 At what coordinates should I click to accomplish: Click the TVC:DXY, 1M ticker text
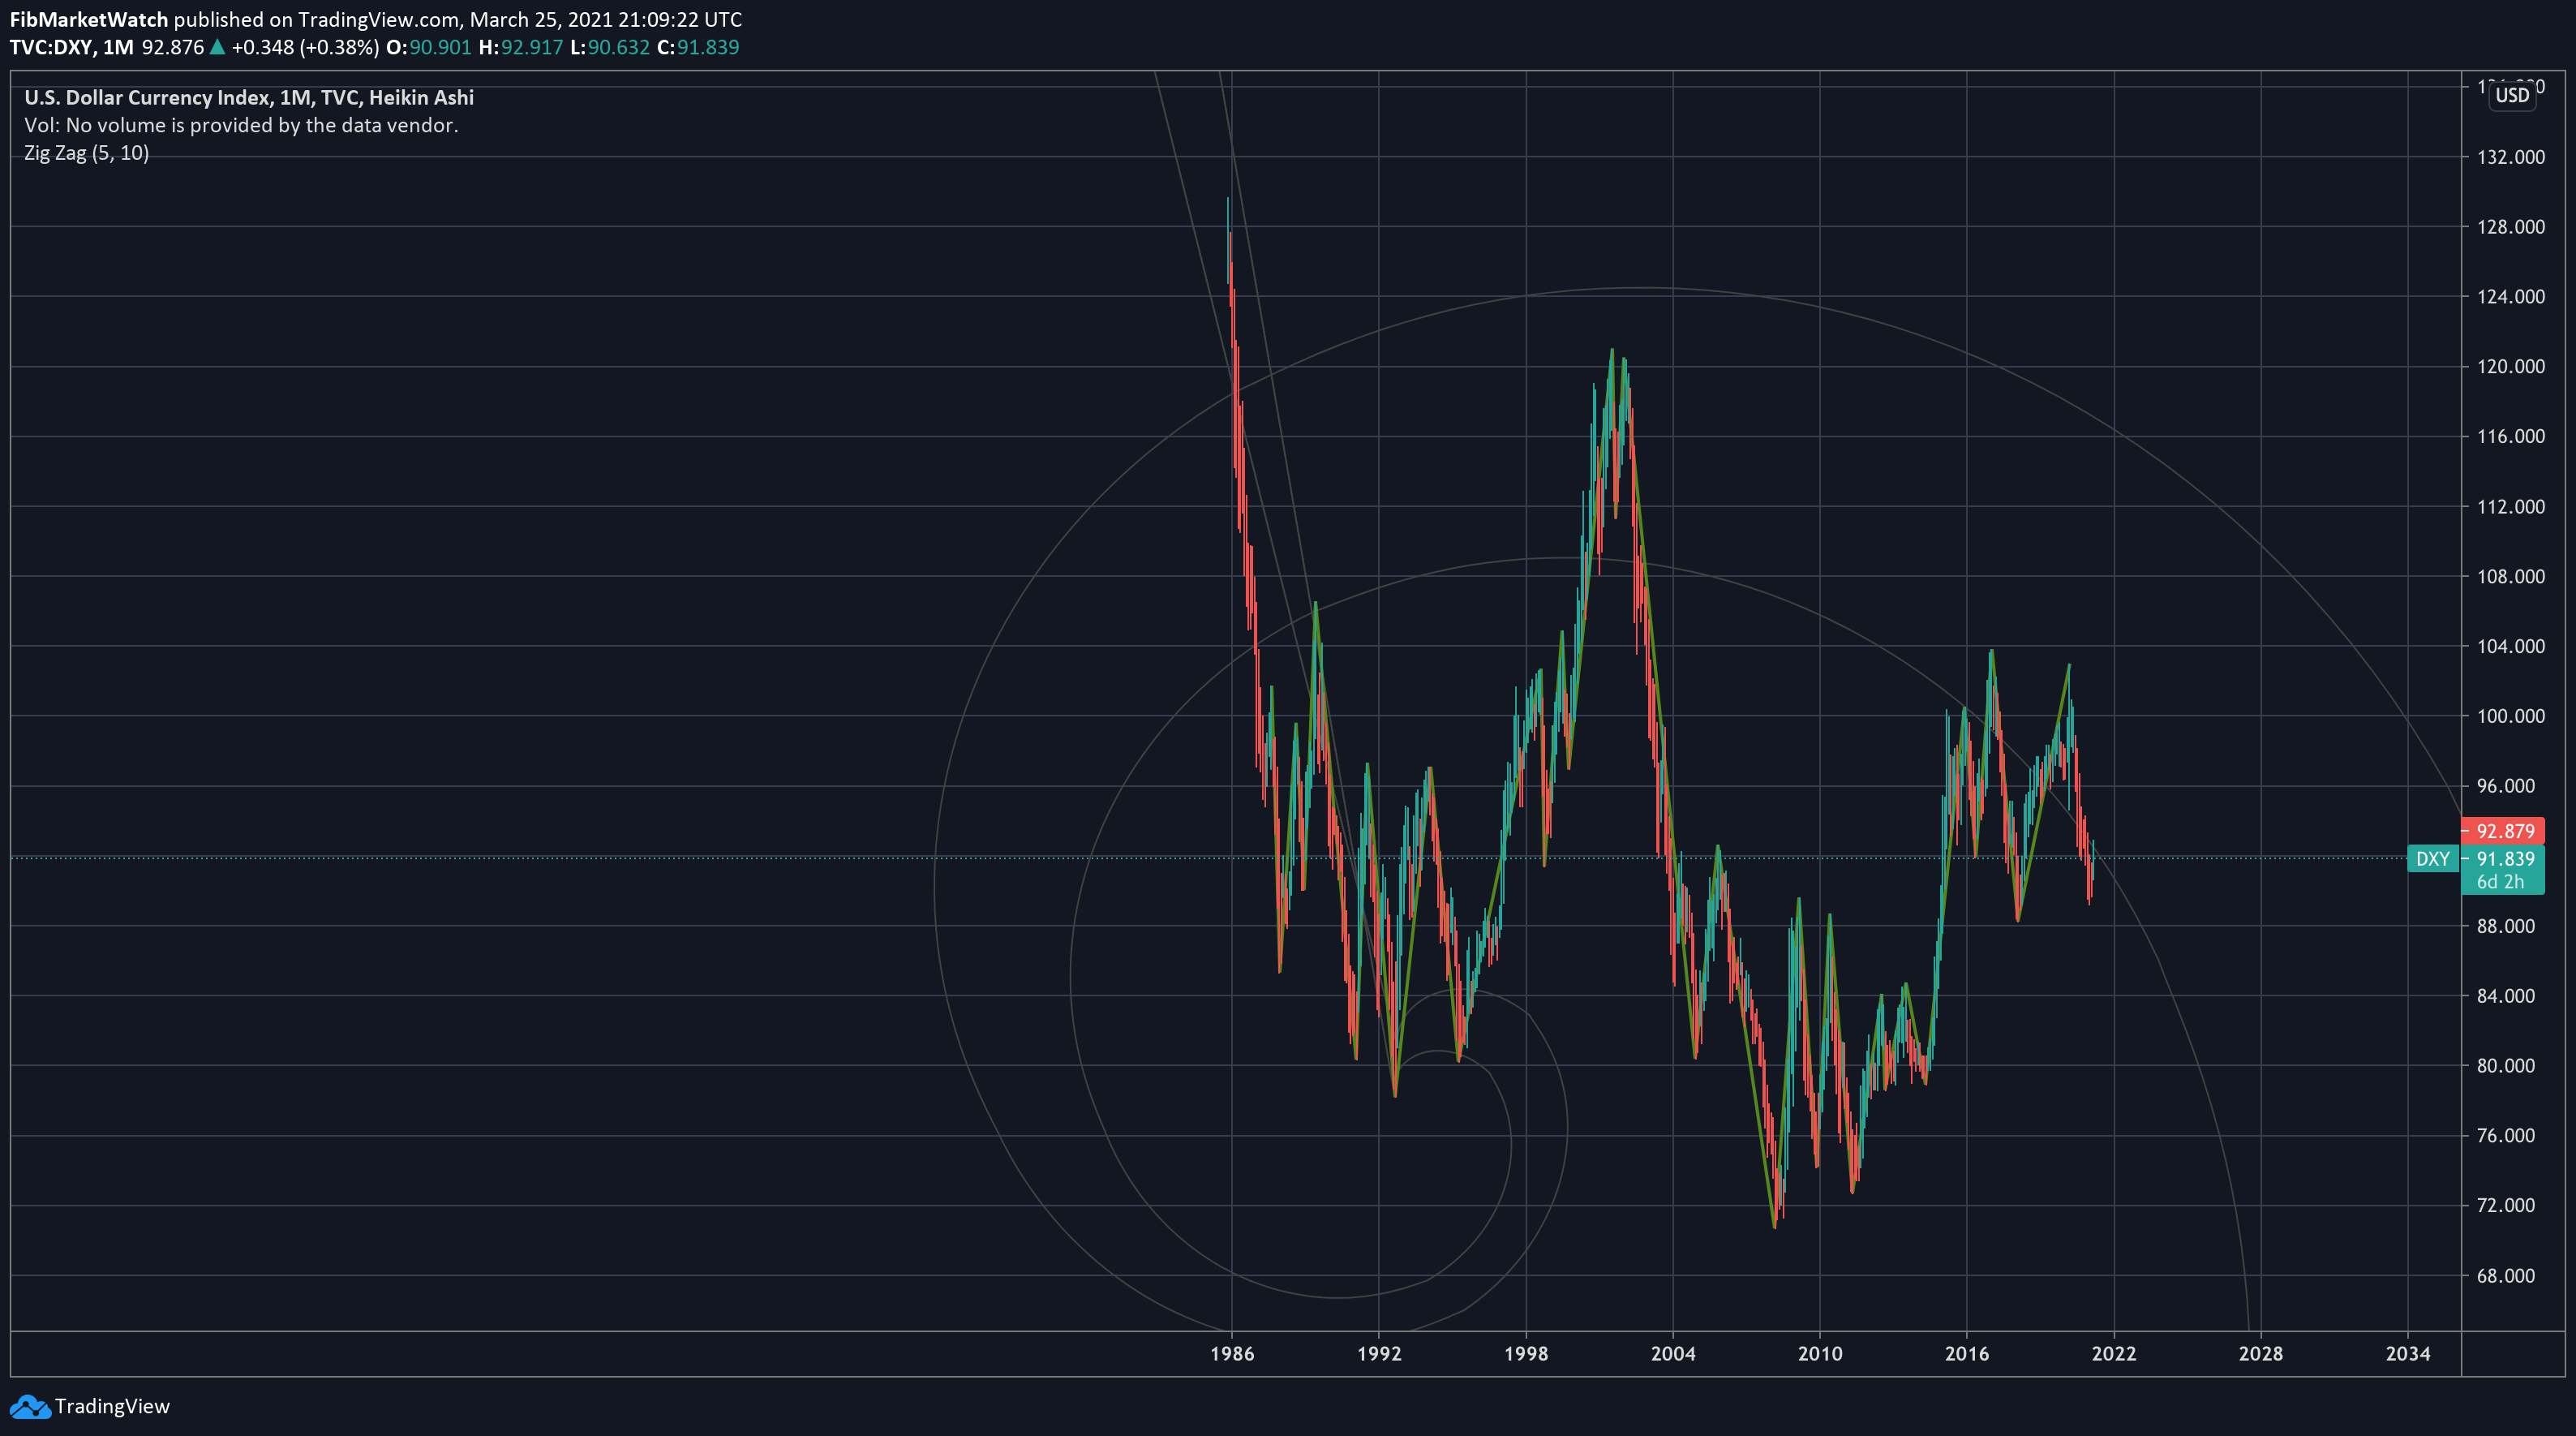[71, 47]
